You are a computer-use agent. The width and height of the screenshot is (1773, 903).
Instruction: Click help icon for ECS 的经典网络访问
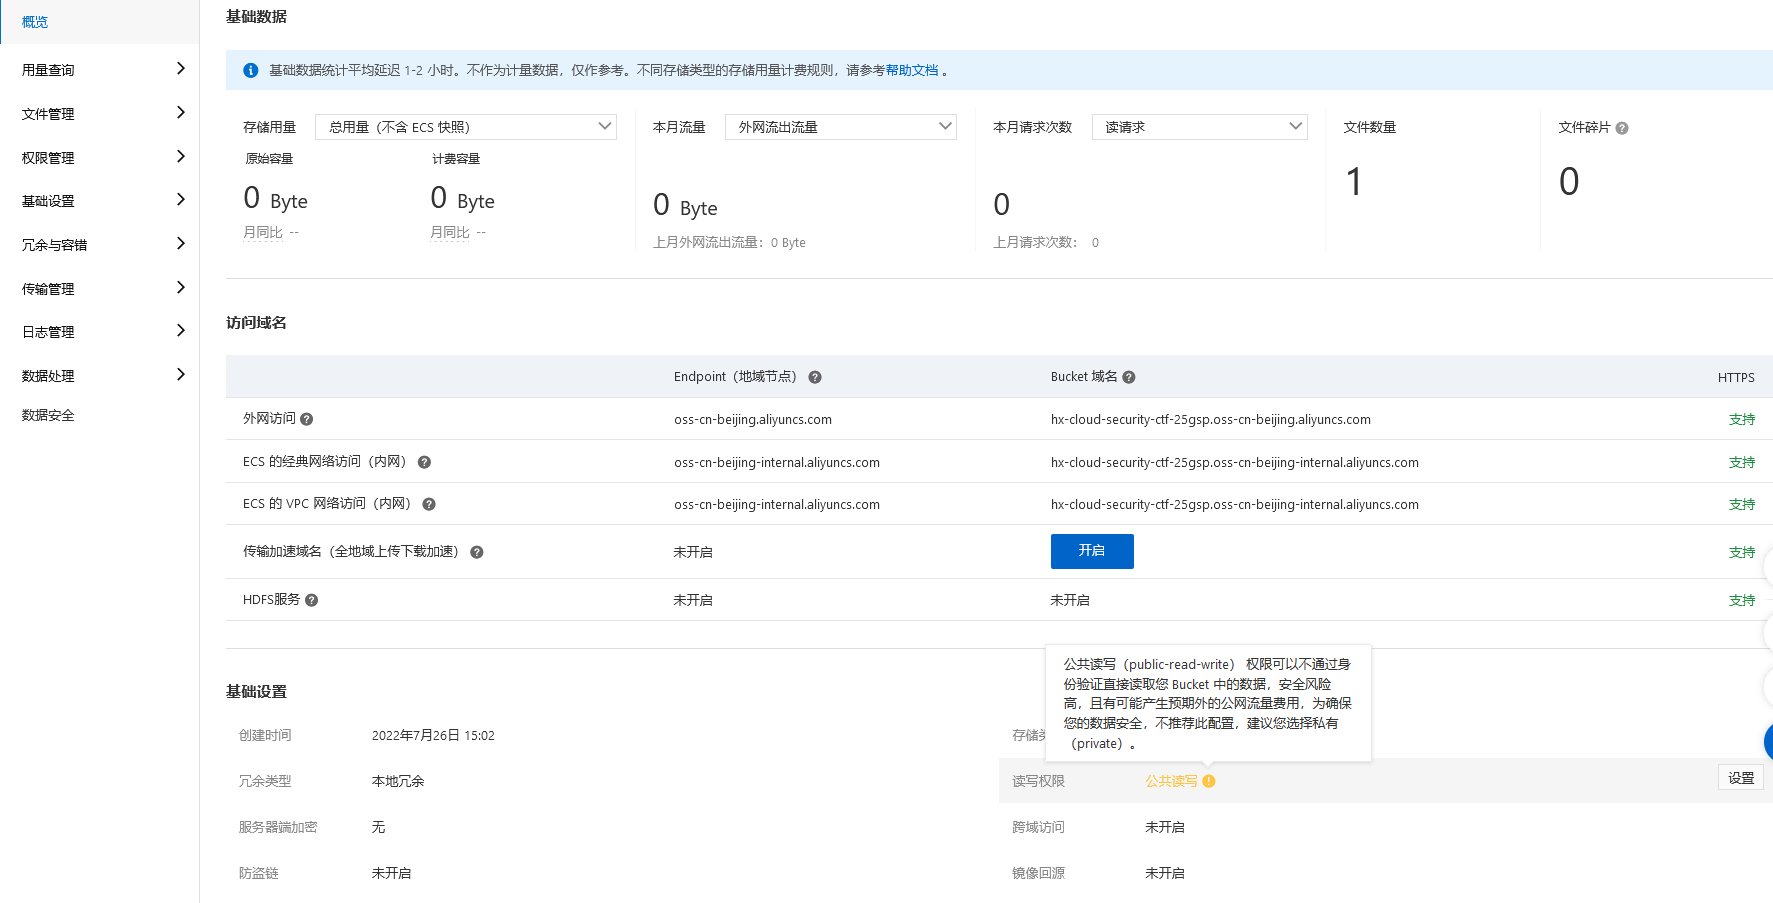tap(424, 462)
